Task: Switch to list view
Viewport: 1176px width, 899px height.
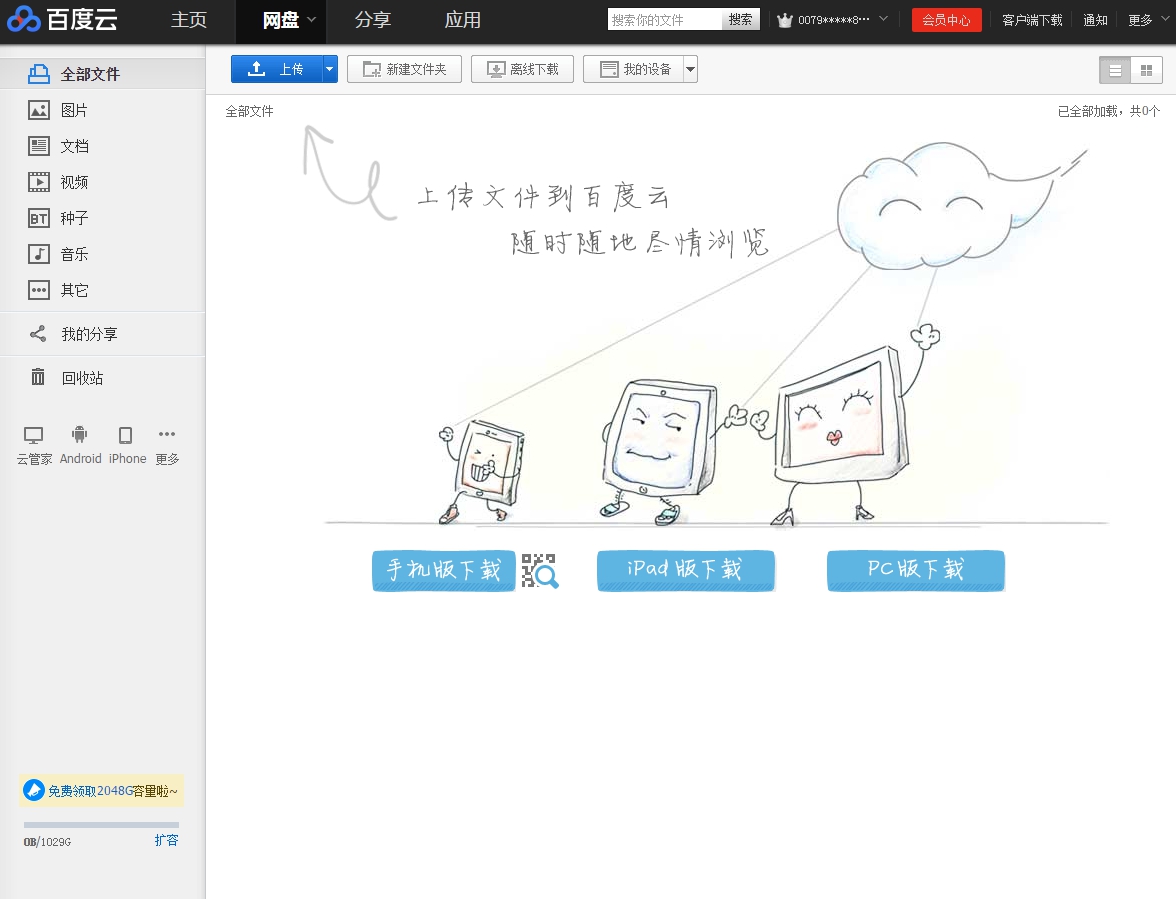Action: click(1115, 70)
